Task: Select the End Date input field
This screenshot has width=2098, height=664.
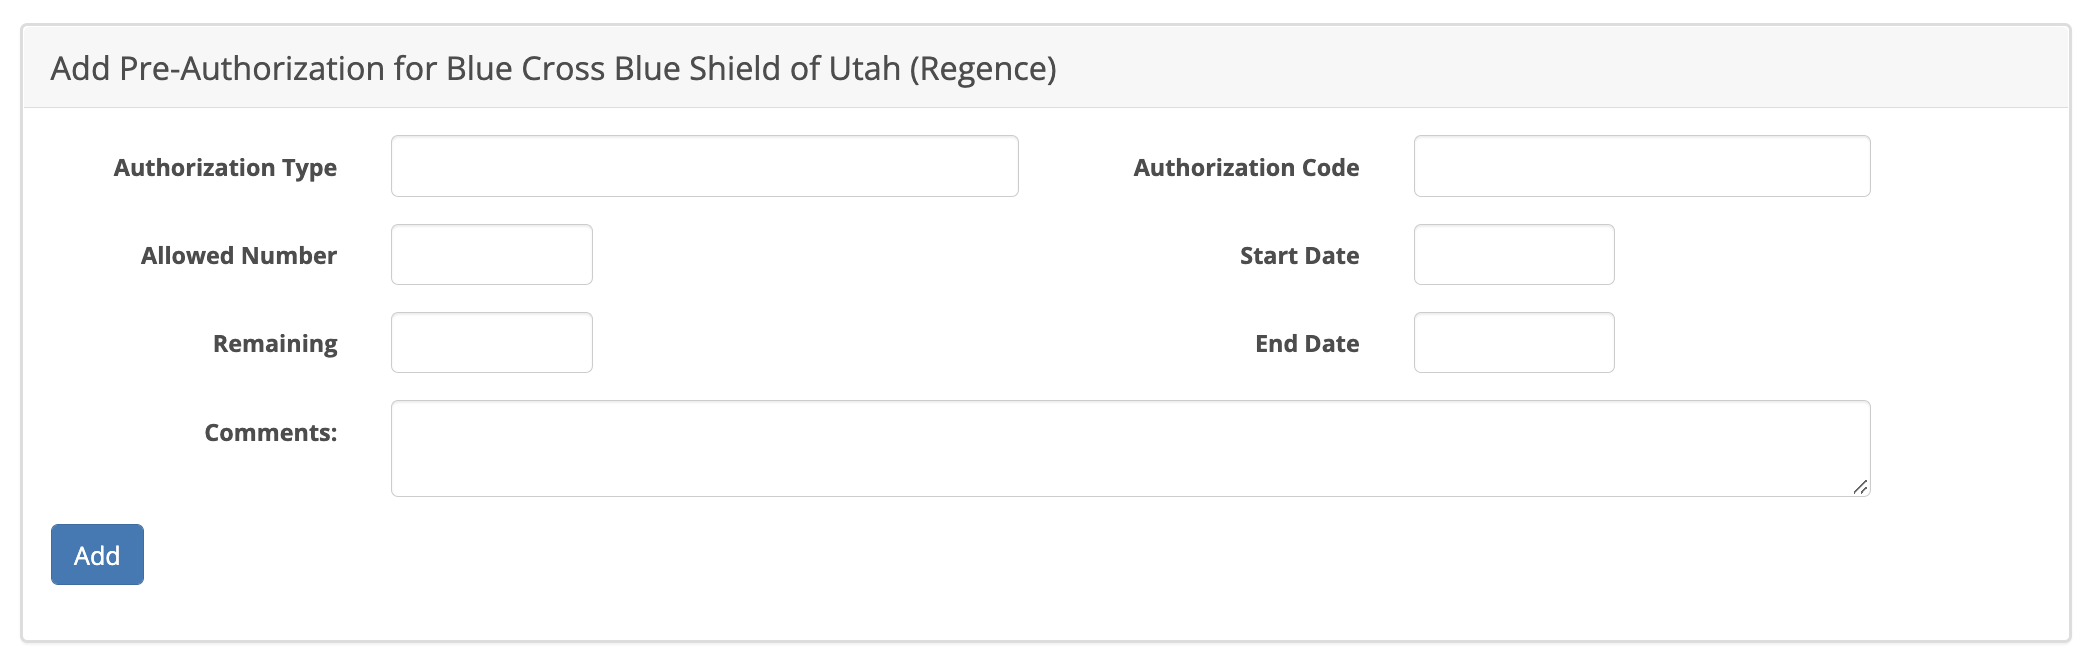Action: (1513, 343)
